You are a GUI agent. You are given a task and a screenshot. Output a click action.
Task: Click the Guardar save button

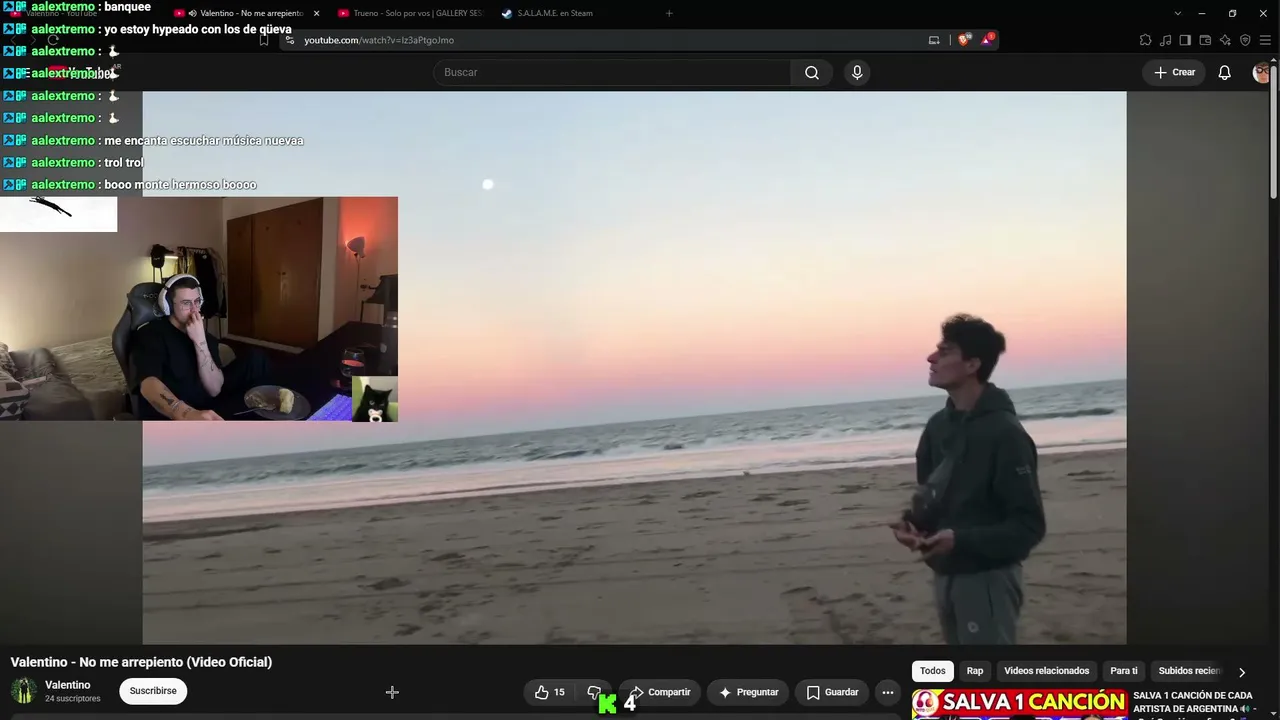click(x=833, y=692)
